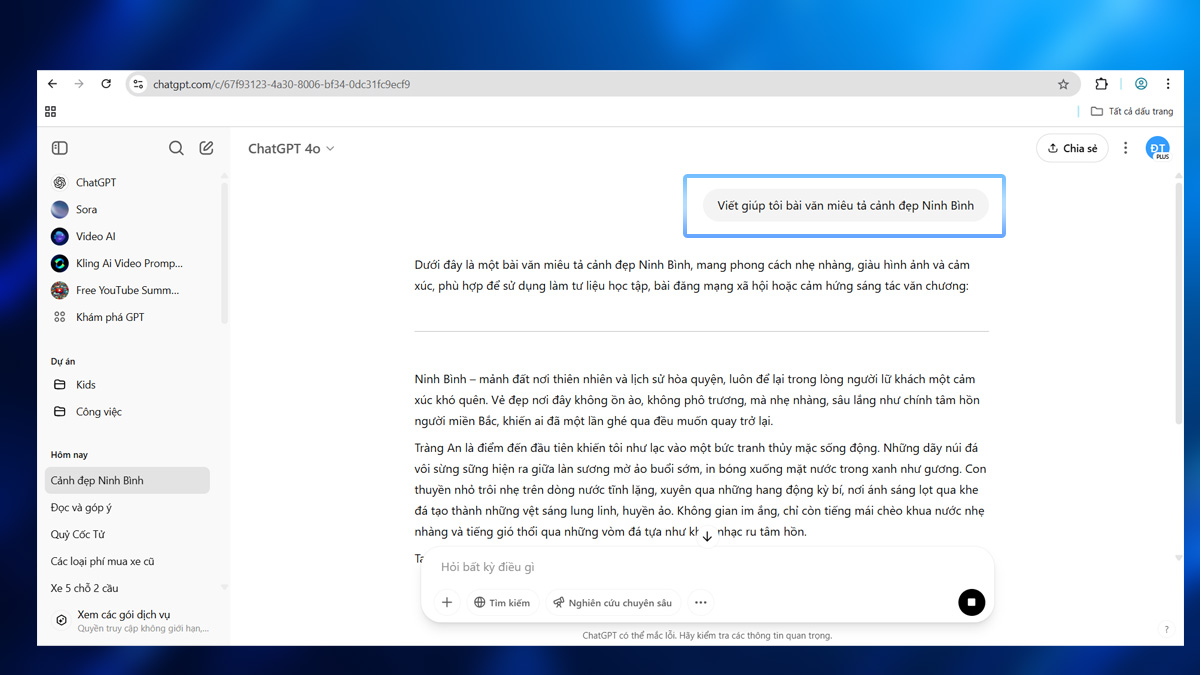Viewport: 1200px width, 675px height.
Task: Open the three-dot more tools in composer
Action: click(700, 603)
